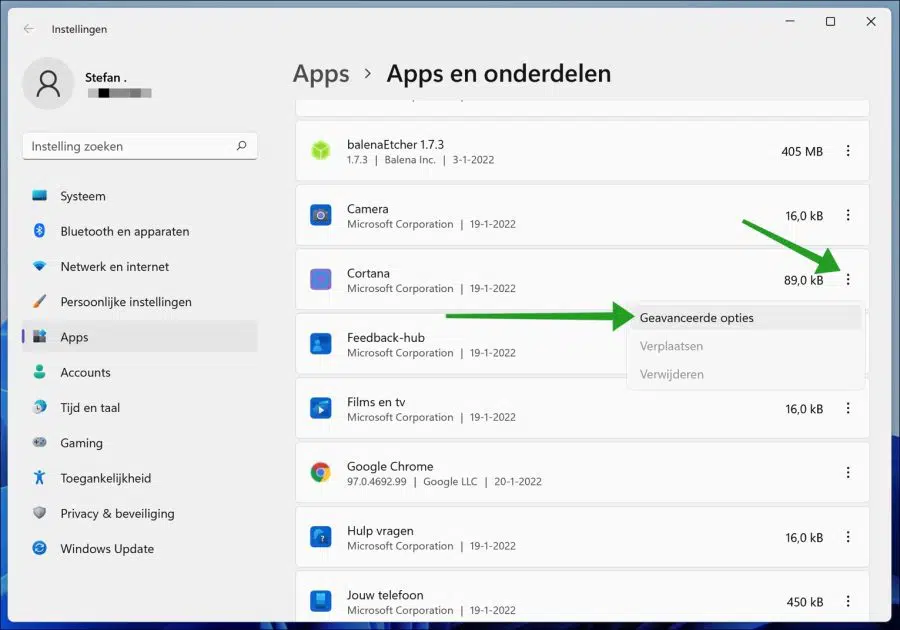Click the Camera app icon

pyautogui.click(x=321, y=215)
